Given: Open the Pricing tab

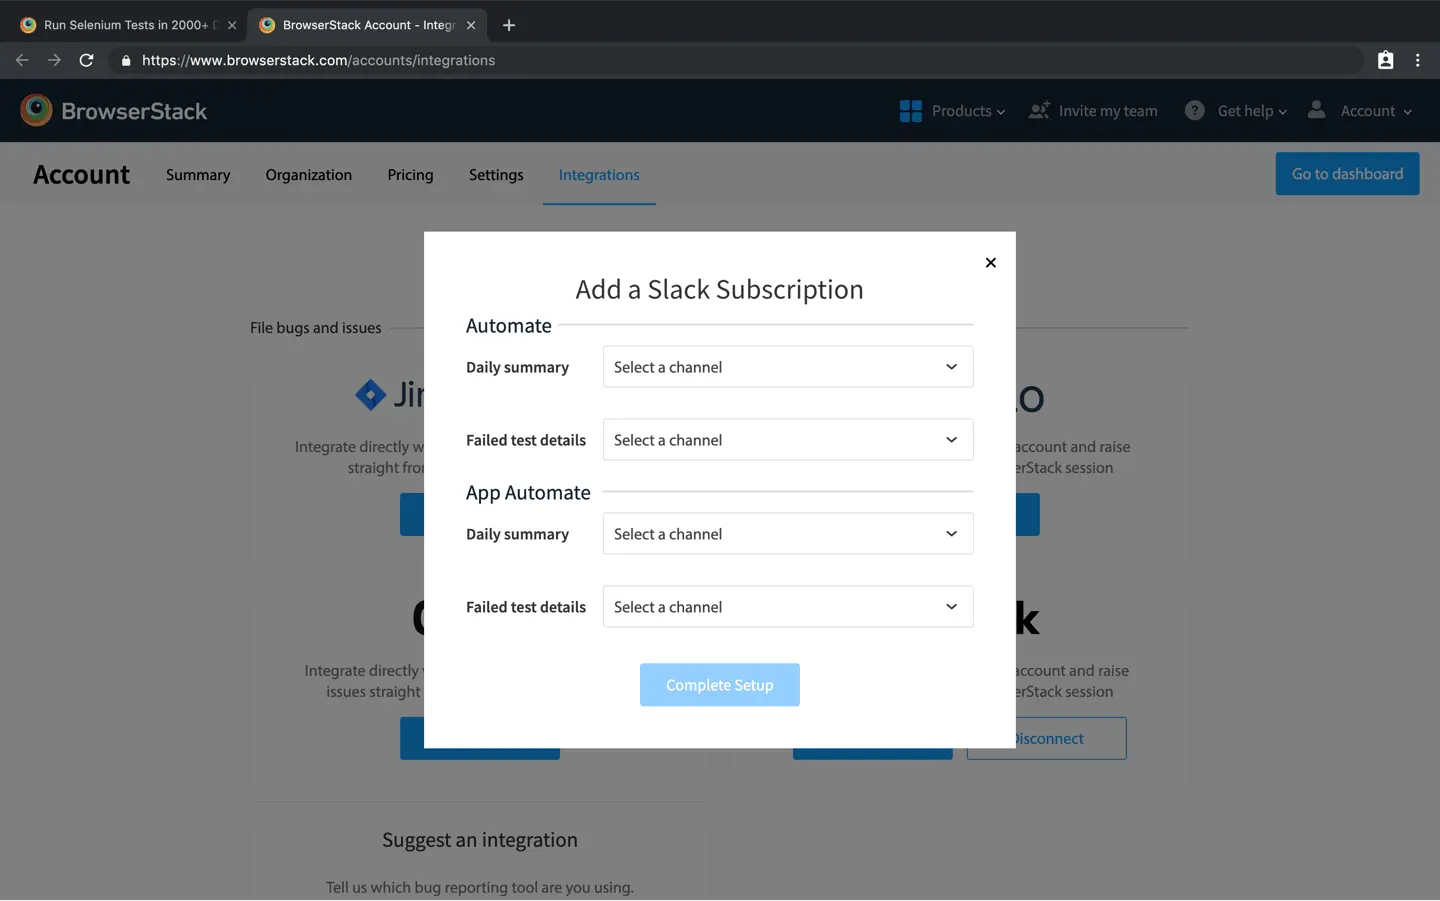Looking at the screenshot, I should pos(410,175).
